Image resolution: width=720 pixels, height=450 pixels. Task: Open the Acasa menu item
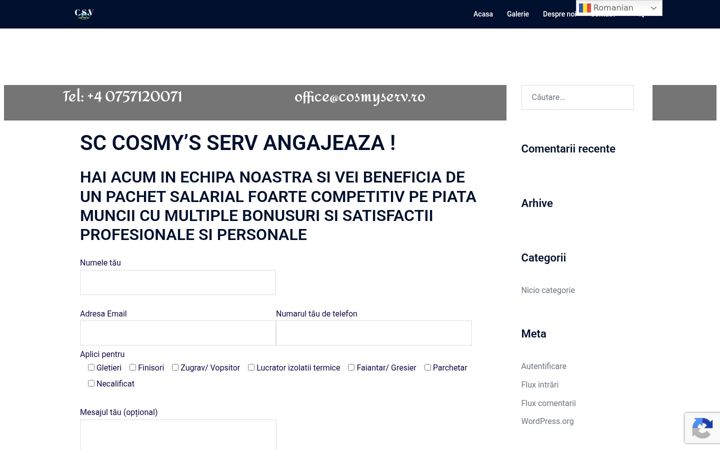tap(483, 14)
